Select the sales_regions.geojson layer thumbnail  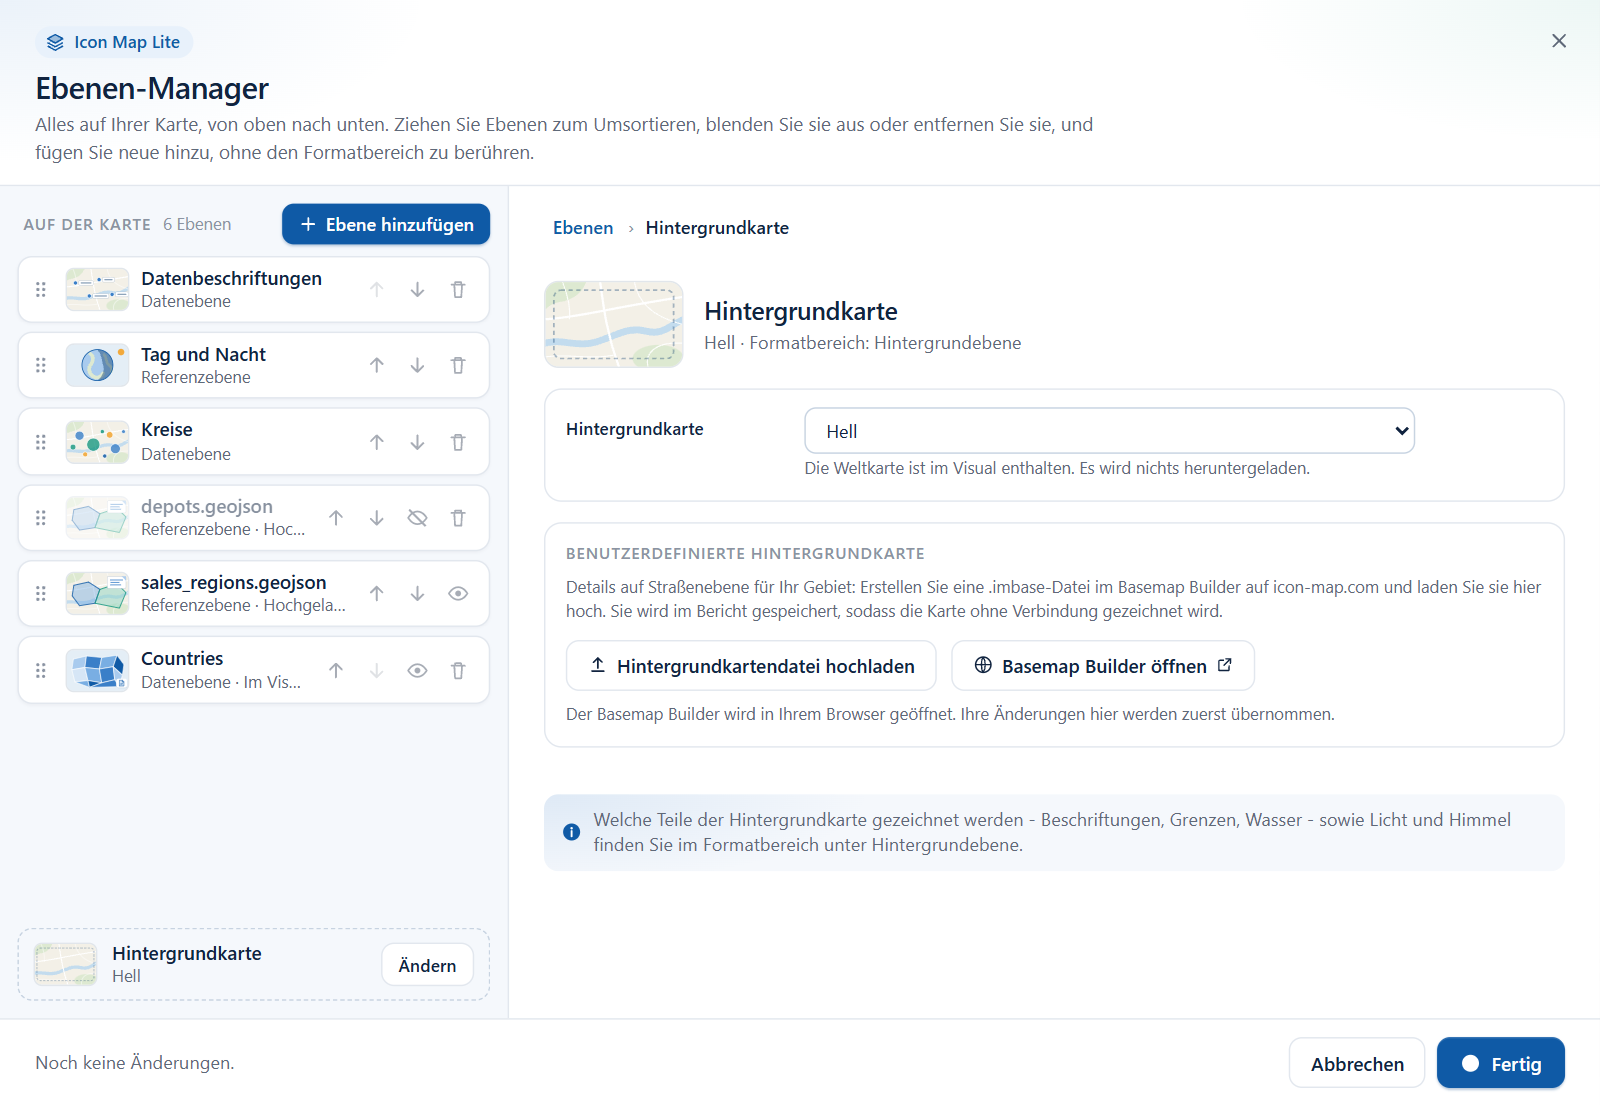tap(97, 594)
